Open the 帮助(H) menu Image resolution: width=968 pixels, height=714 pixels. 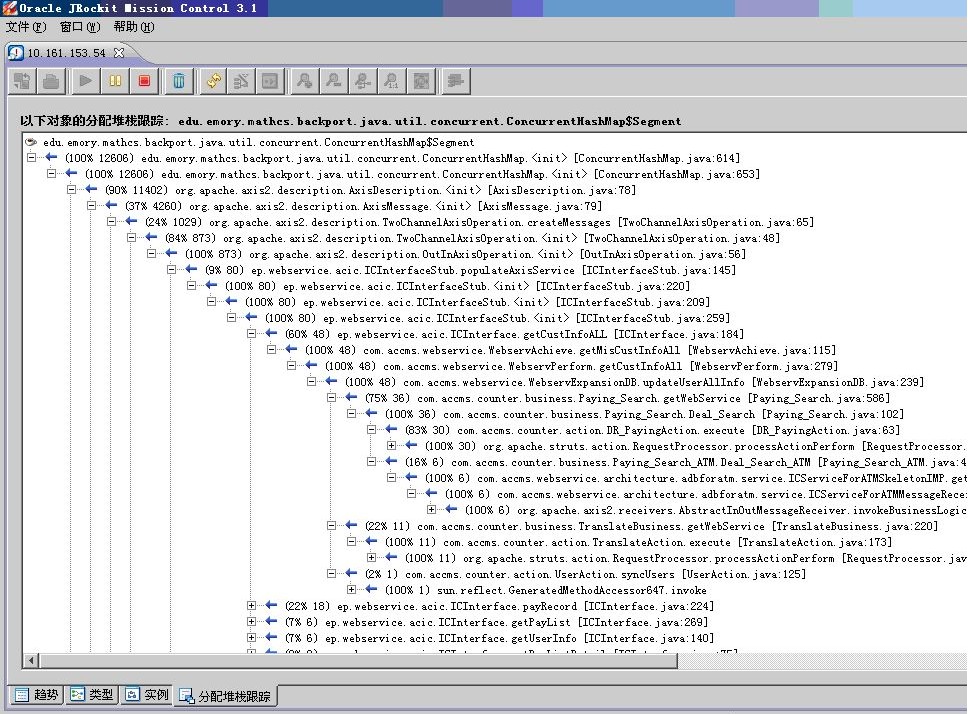[x=134, y=27]
